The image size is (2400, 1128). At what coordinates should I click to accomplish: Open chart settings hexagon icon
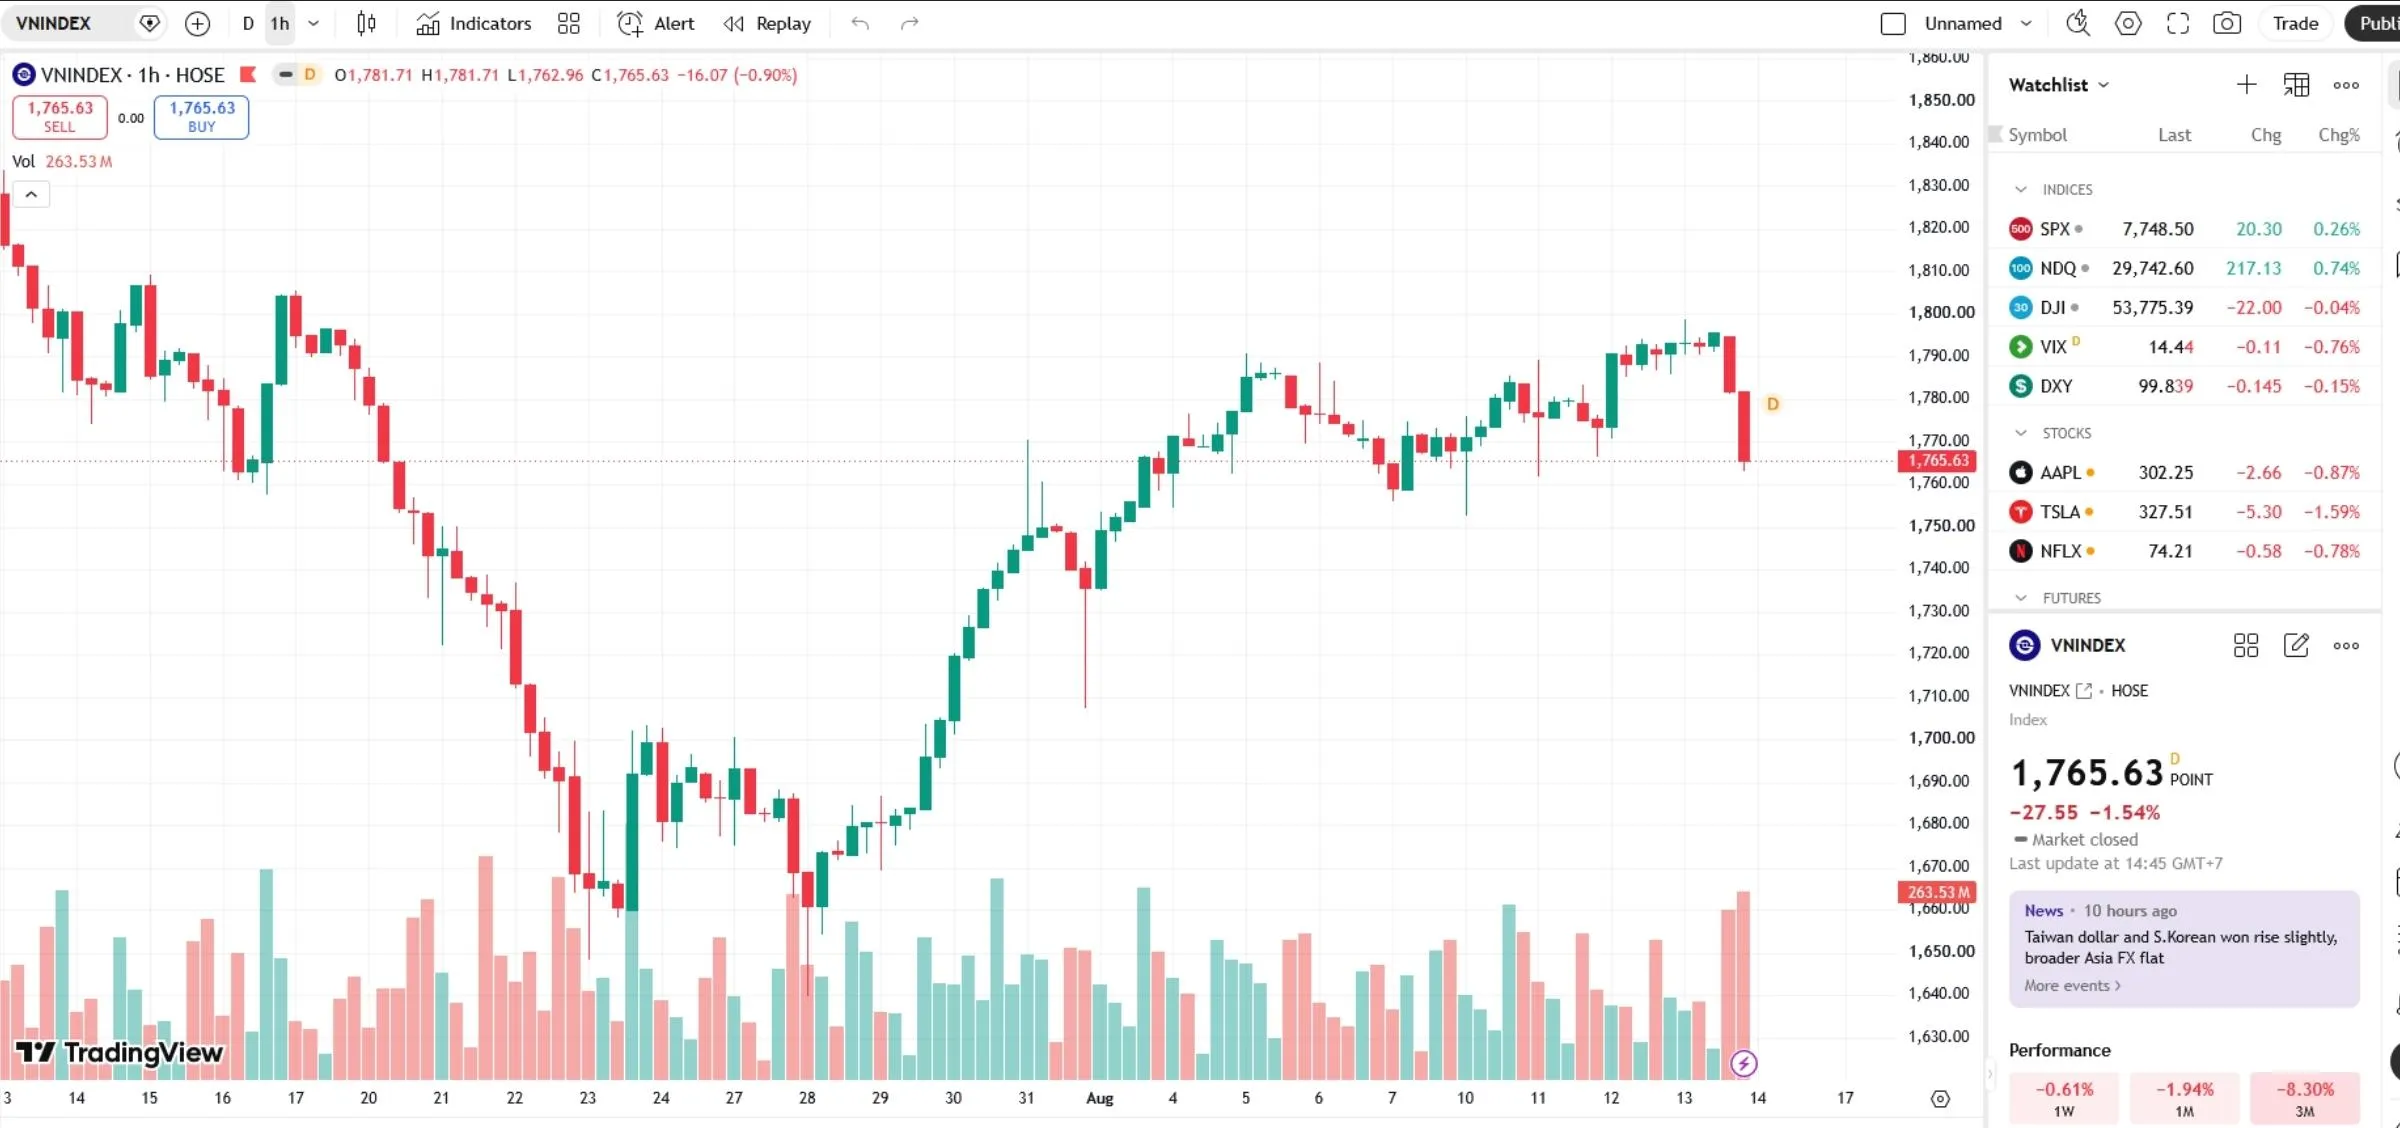pyautogui.click(x=2128, y=23)
